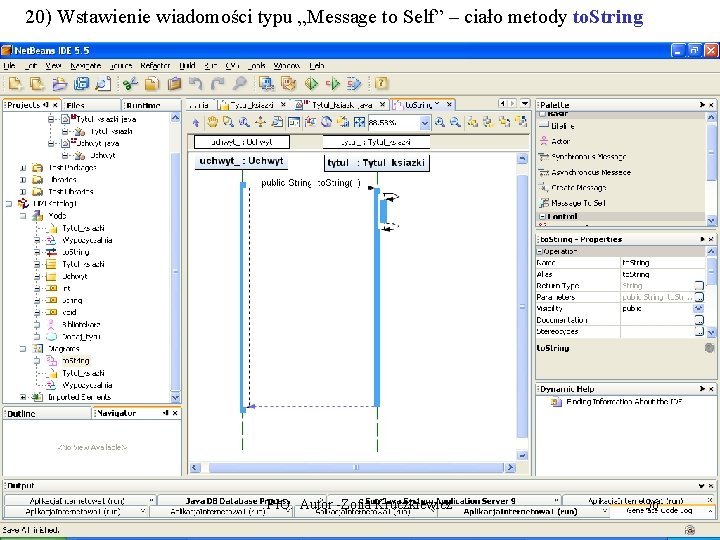Open the File menu
The width and height of the screenshot is (720, 540).
tap(9, 66)
